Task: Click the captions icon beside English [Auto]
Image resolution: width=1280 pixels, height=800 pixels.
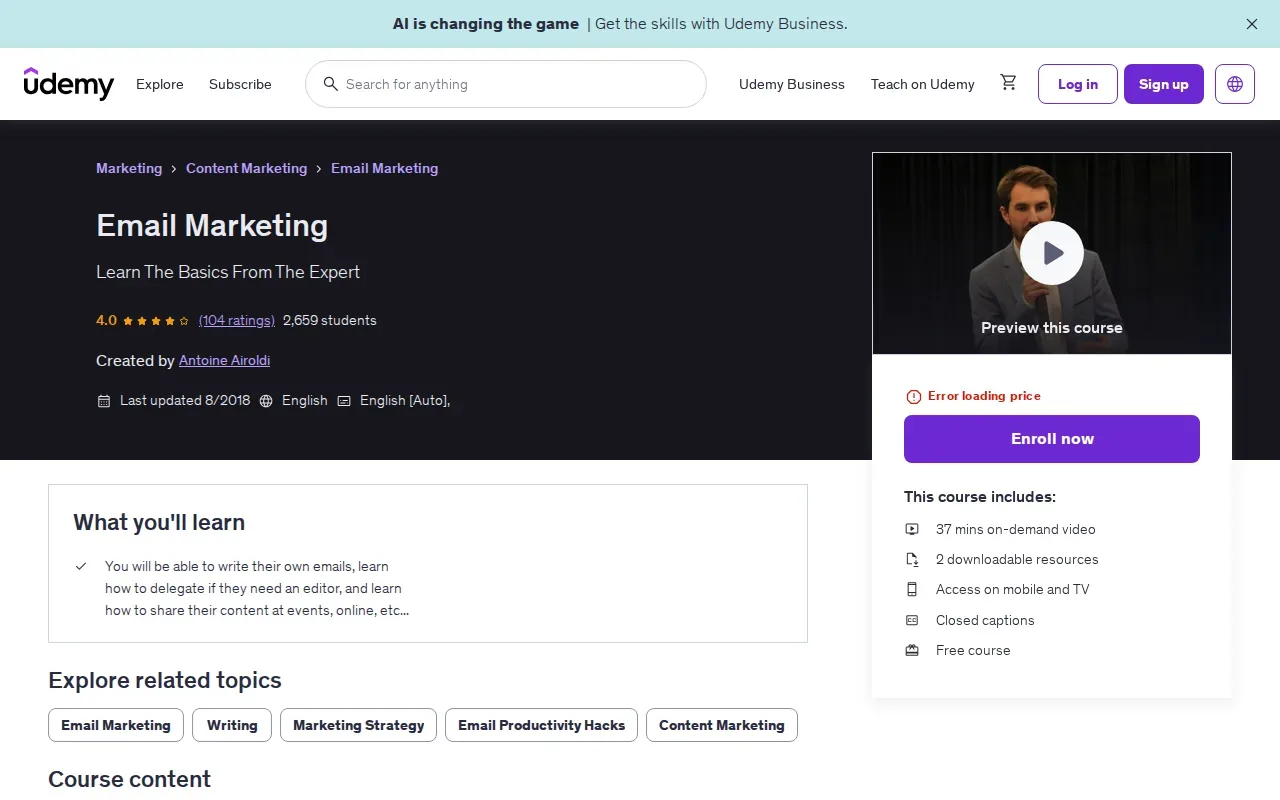Action: pos(344,401)
